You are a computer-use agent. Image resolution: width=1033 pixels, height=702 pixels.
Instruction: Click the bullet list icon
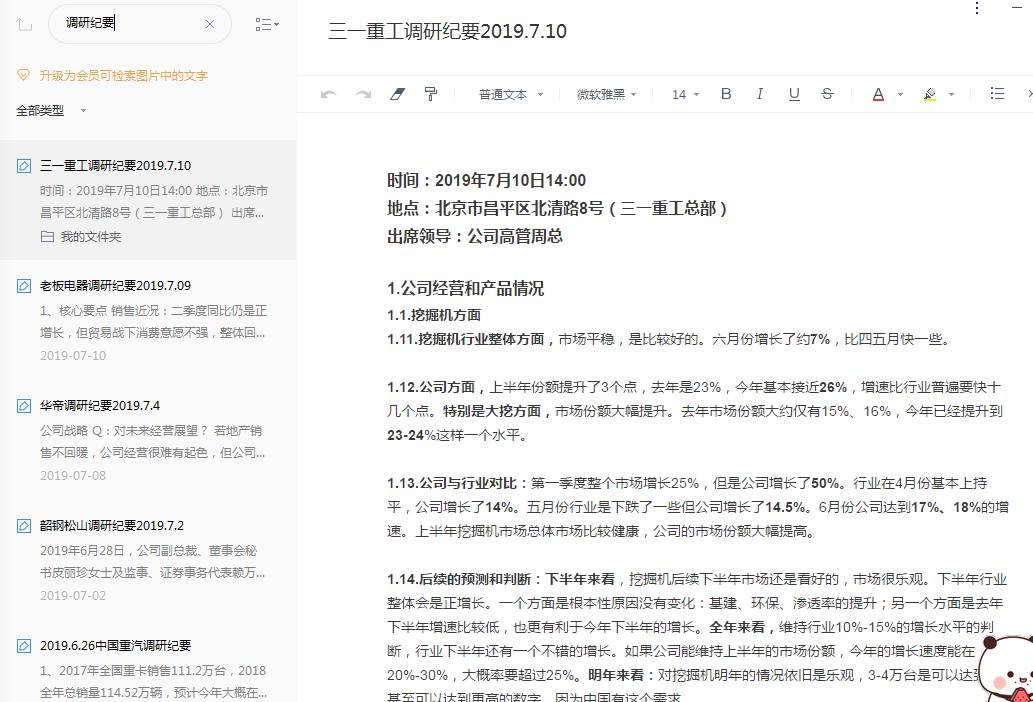coord(997,93)
